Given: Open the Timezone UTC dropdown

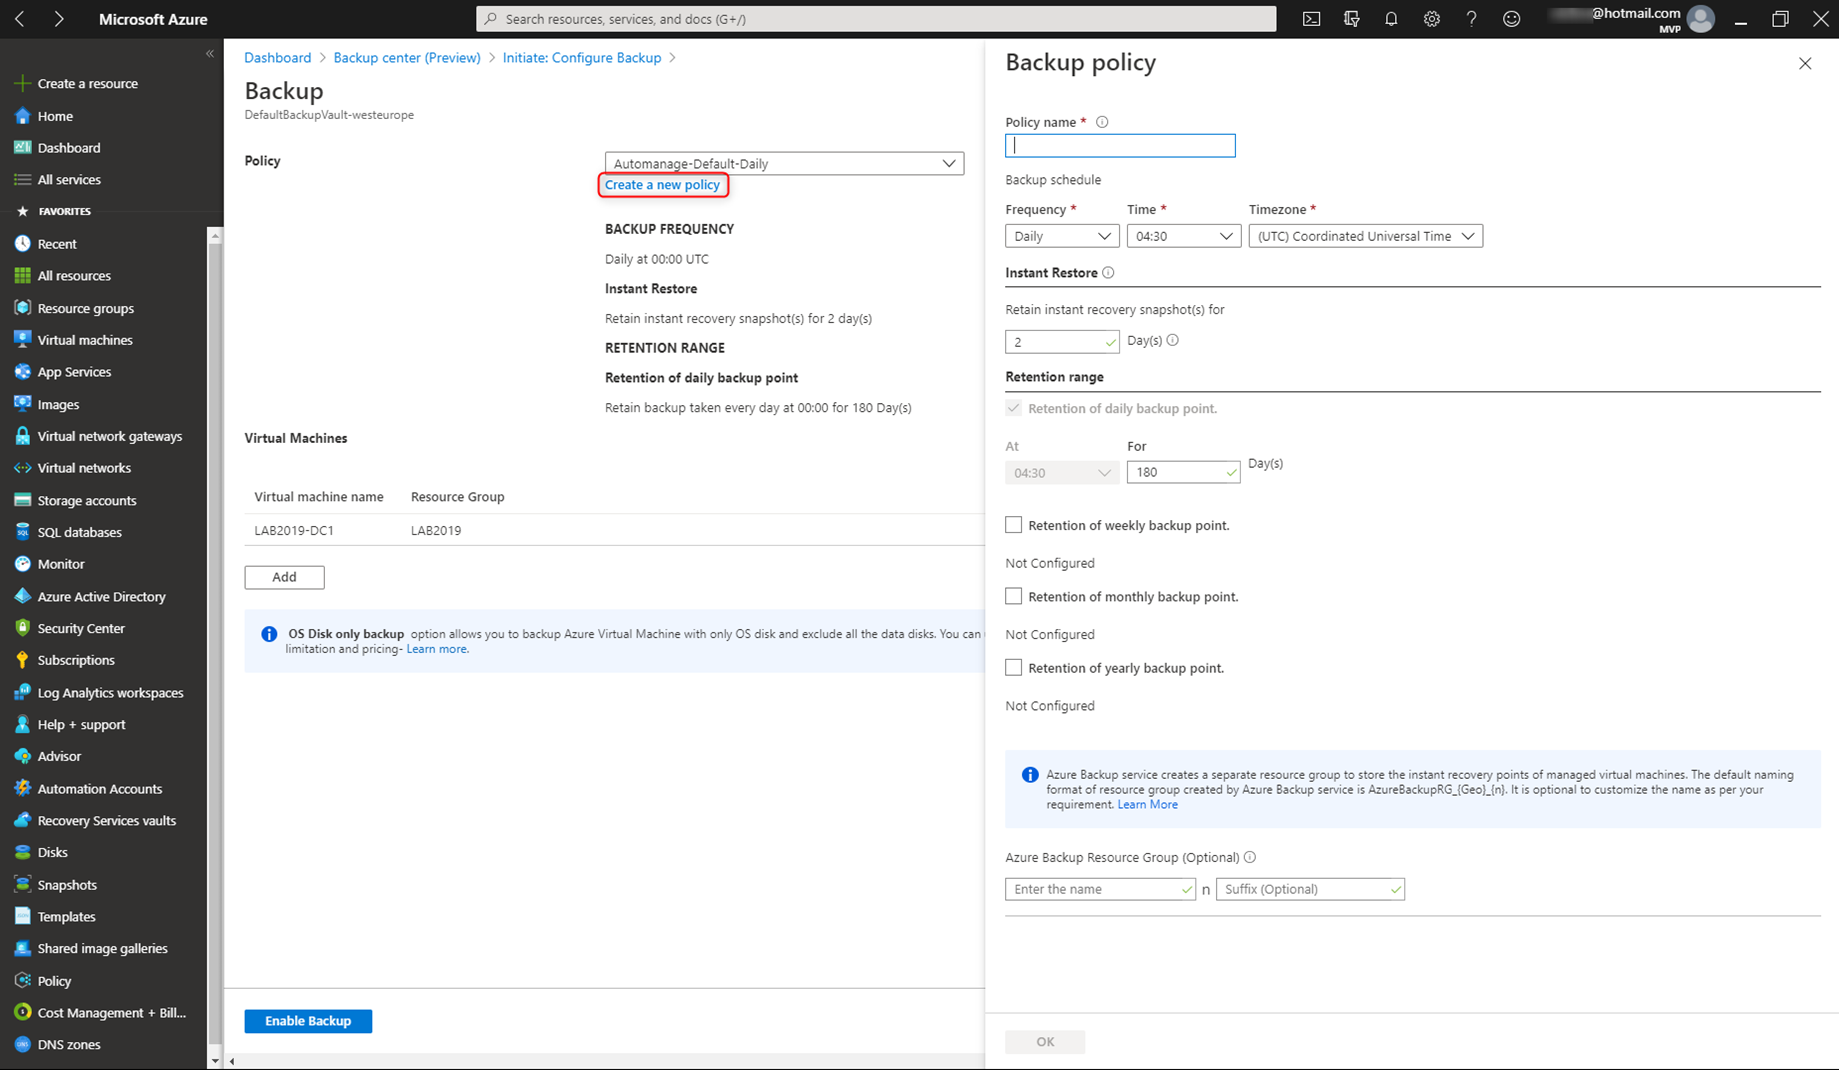Looking at the screenshot, I should click(1365, 236).
